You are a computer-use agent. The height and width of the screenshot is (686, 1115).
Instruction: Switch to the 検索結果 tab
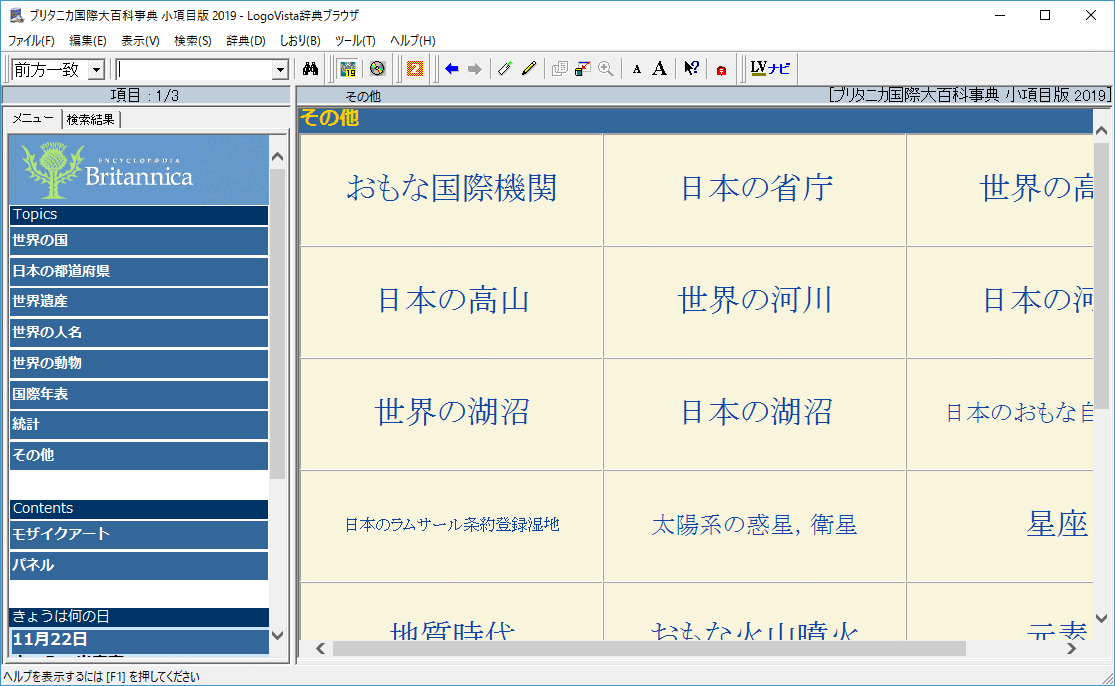click(90, 119)
